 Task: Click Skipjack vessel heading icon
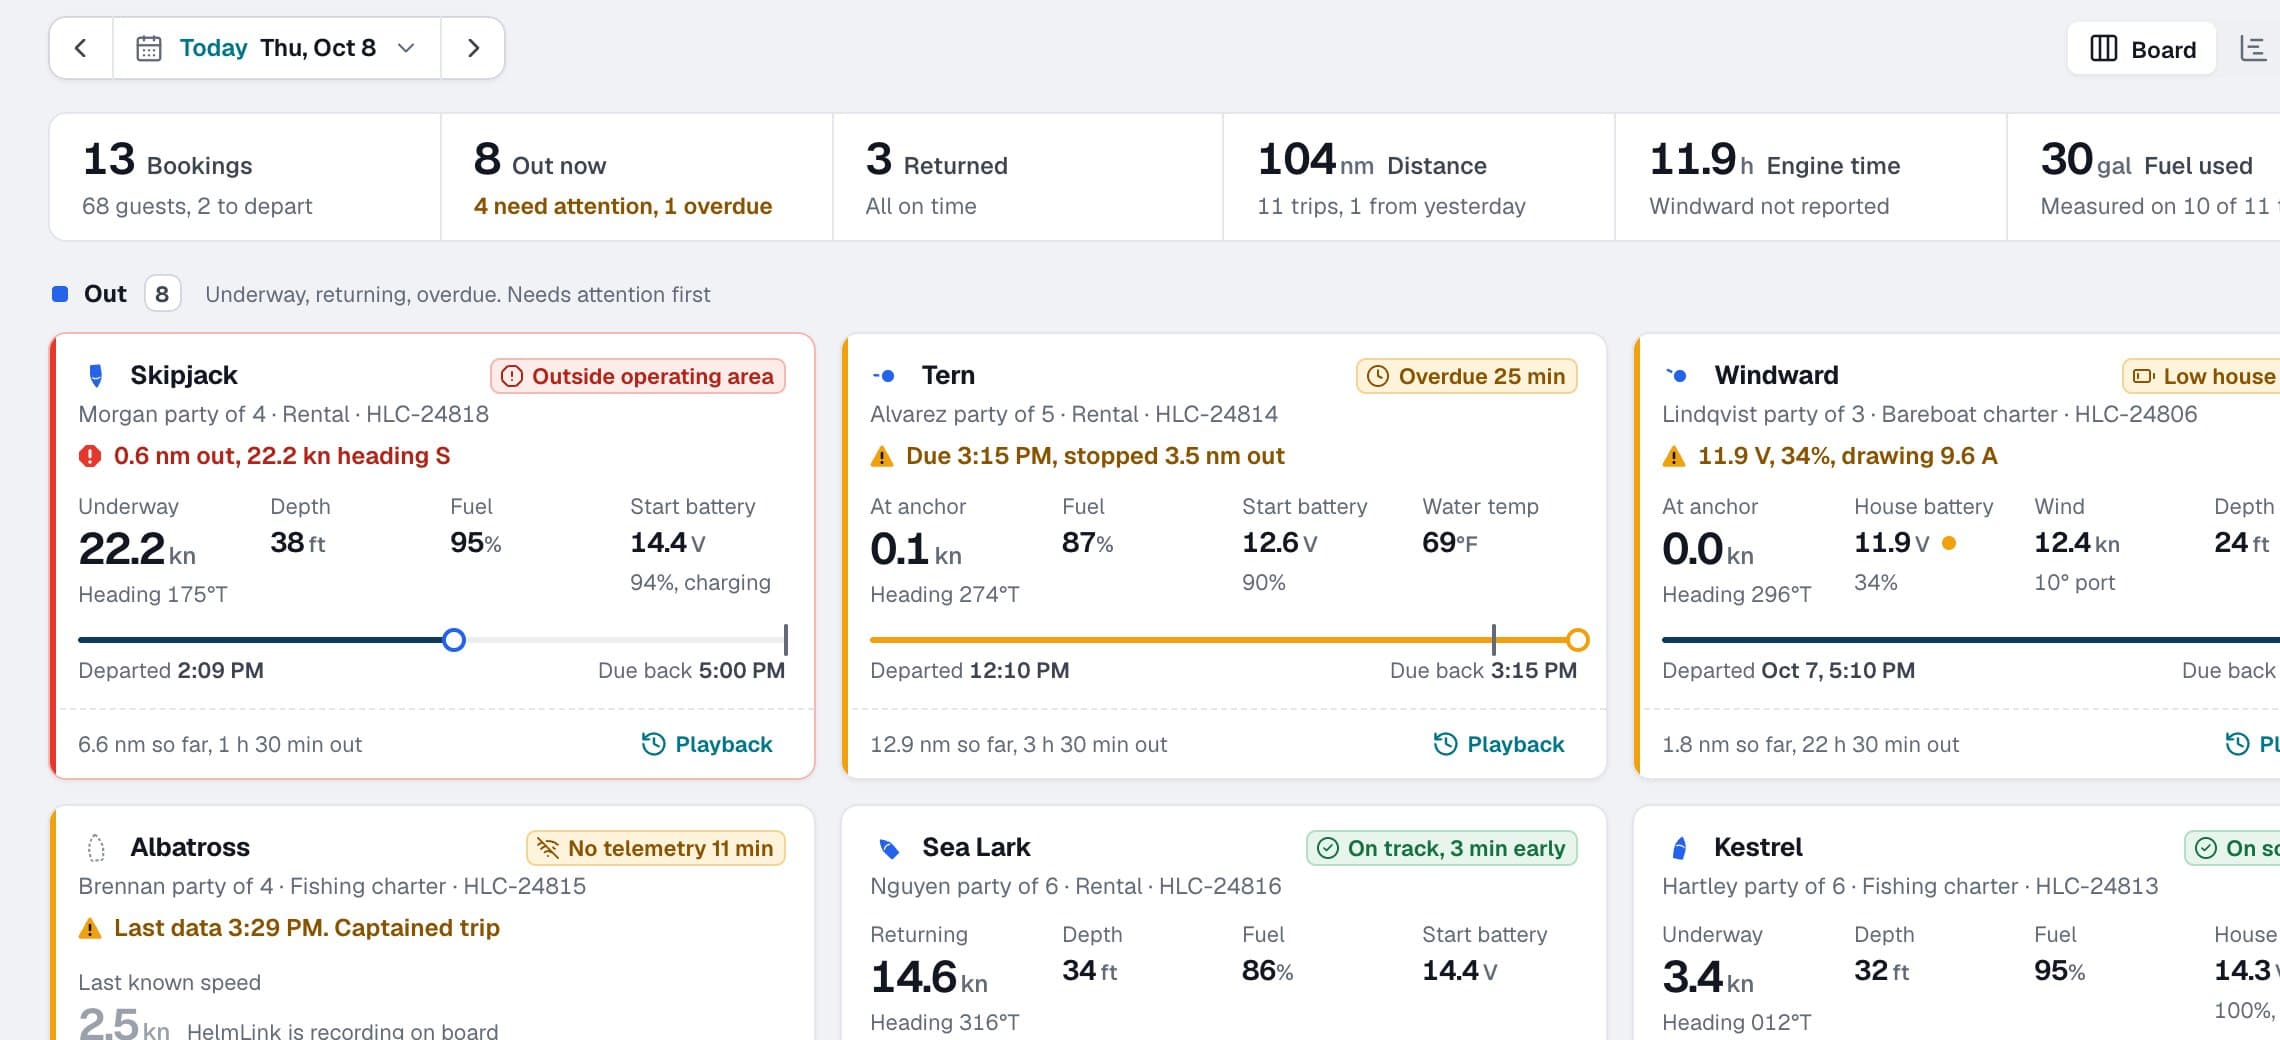[96, 376]
